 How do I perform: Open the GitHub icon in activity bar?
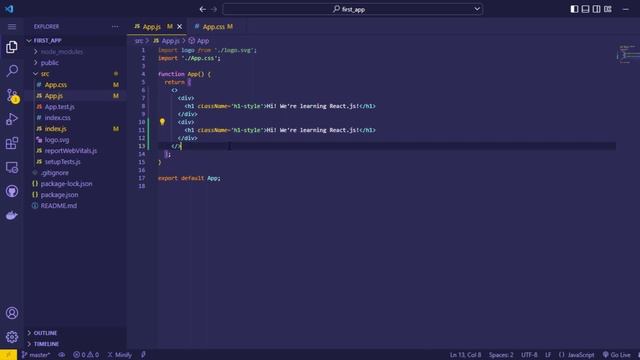12,191
